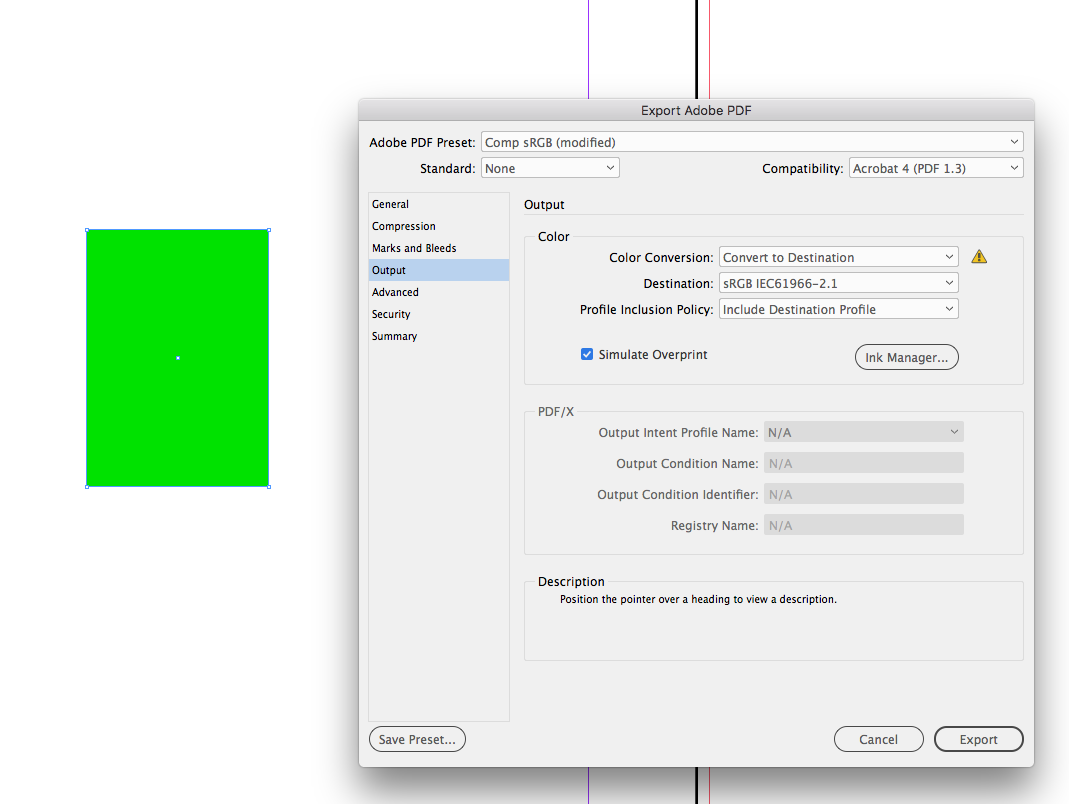Open the Adobe PDF Preset dropdown
The height and width of the screenshot is (804, 1069).
coord(751,141)
